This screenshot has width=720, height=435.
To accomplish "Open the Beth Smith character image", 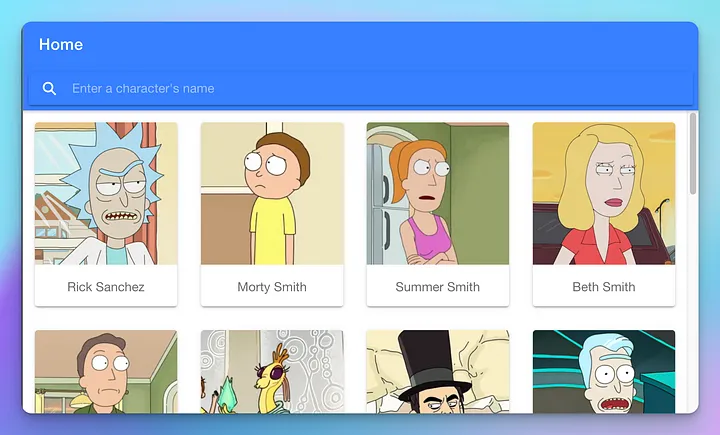I will [x=604, y=193].
